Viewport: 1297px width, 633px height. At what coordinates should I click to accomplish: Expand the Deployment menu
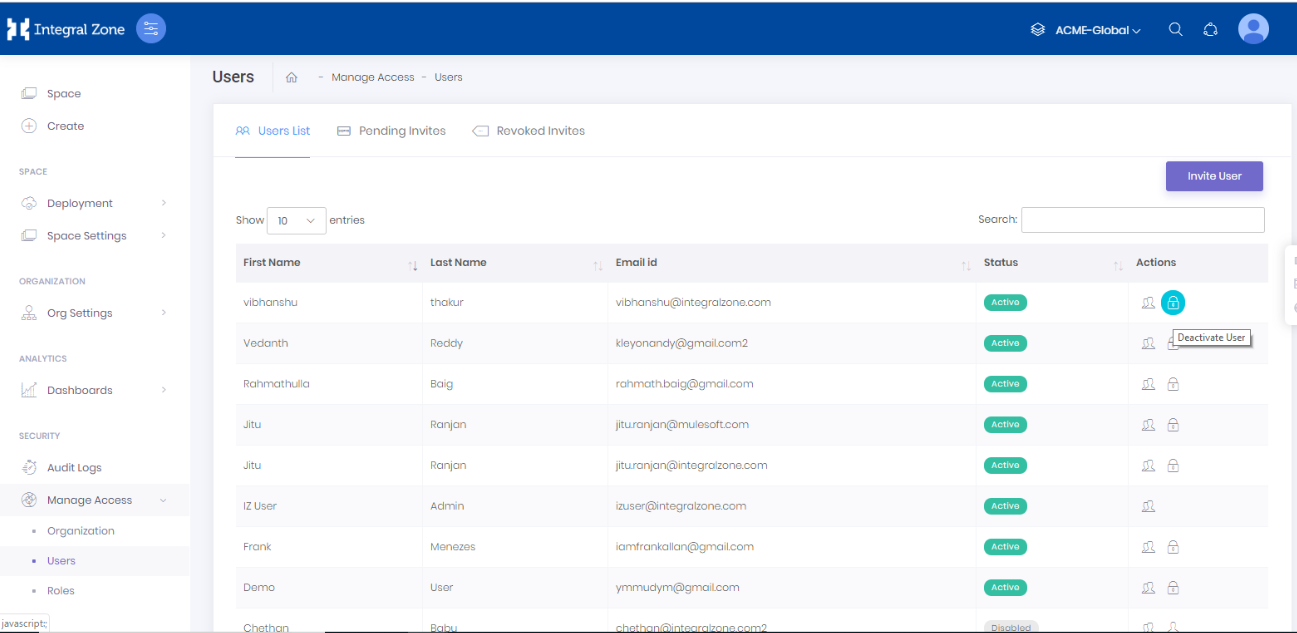tap(94, 203)
